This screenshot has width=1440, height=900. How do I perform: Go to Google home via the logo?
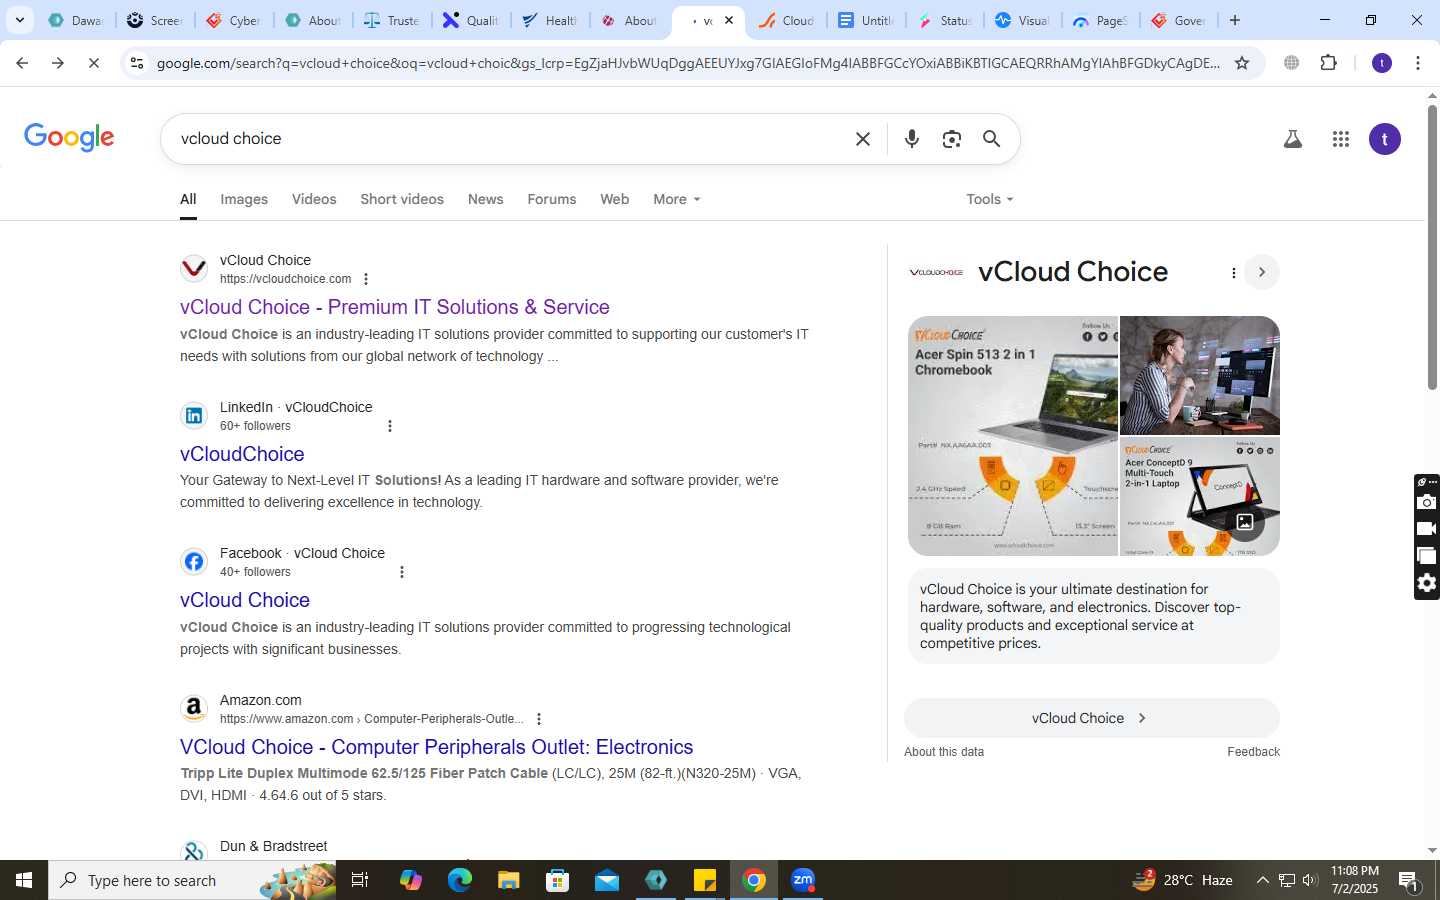pyautogui.click(x=69, y=138)
